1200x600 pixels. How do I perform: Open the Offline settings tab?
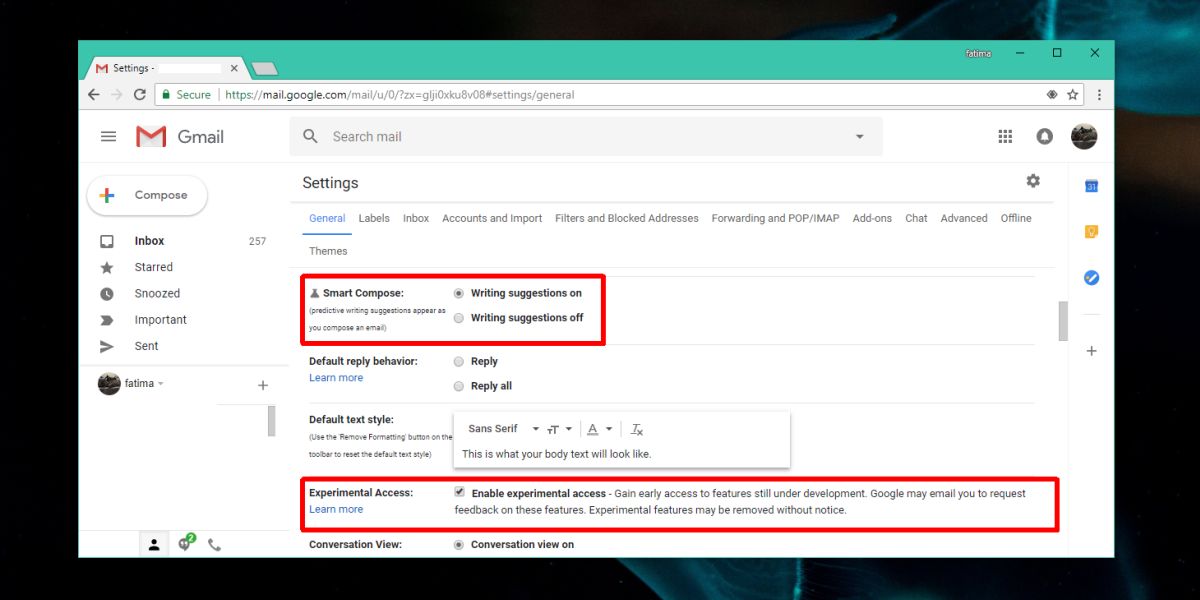click(x=1016, y=218)
